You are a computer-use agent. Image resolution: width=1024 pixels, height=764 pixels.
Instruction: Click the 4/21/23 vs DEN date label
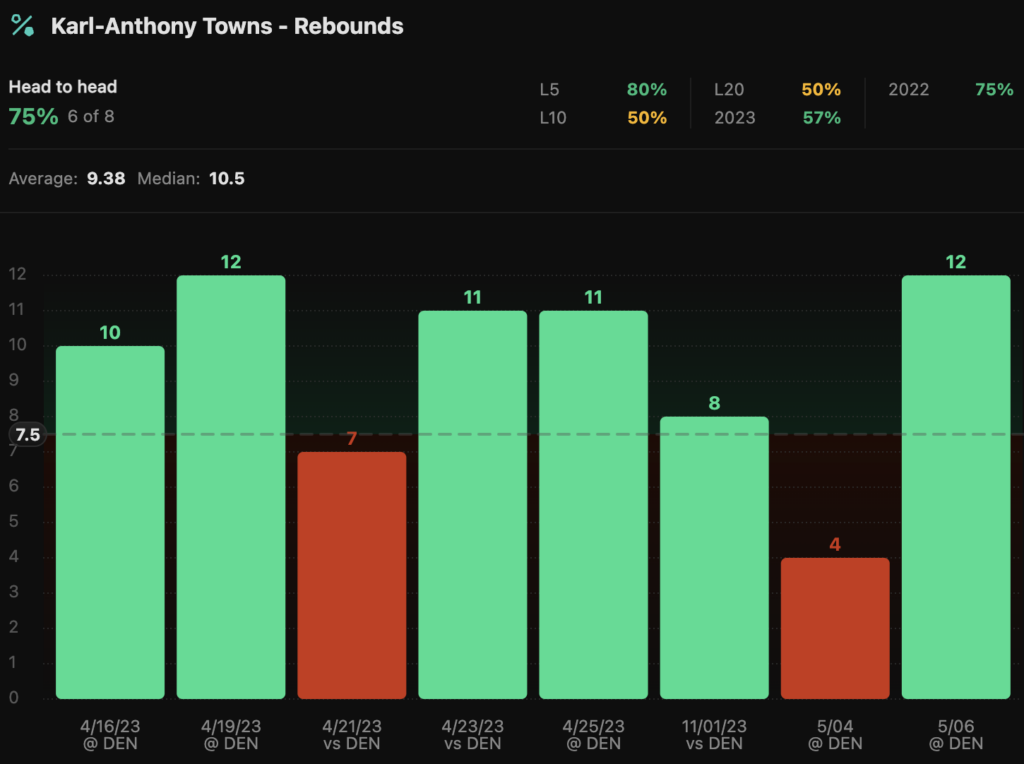[351, 735]
